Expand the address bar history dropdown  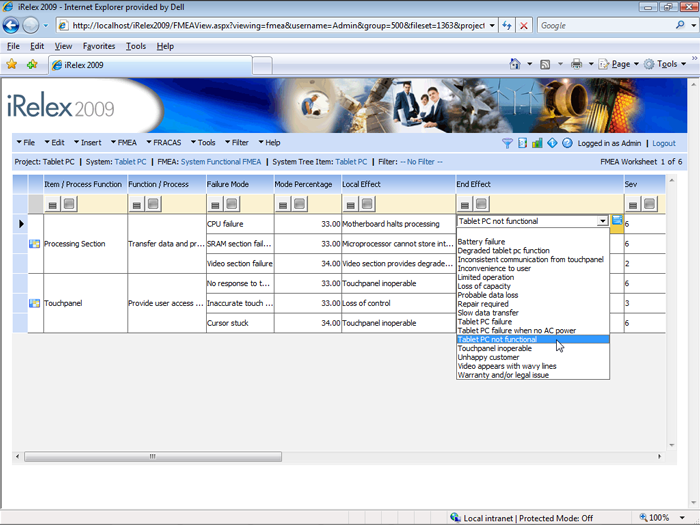click(492, 25)
